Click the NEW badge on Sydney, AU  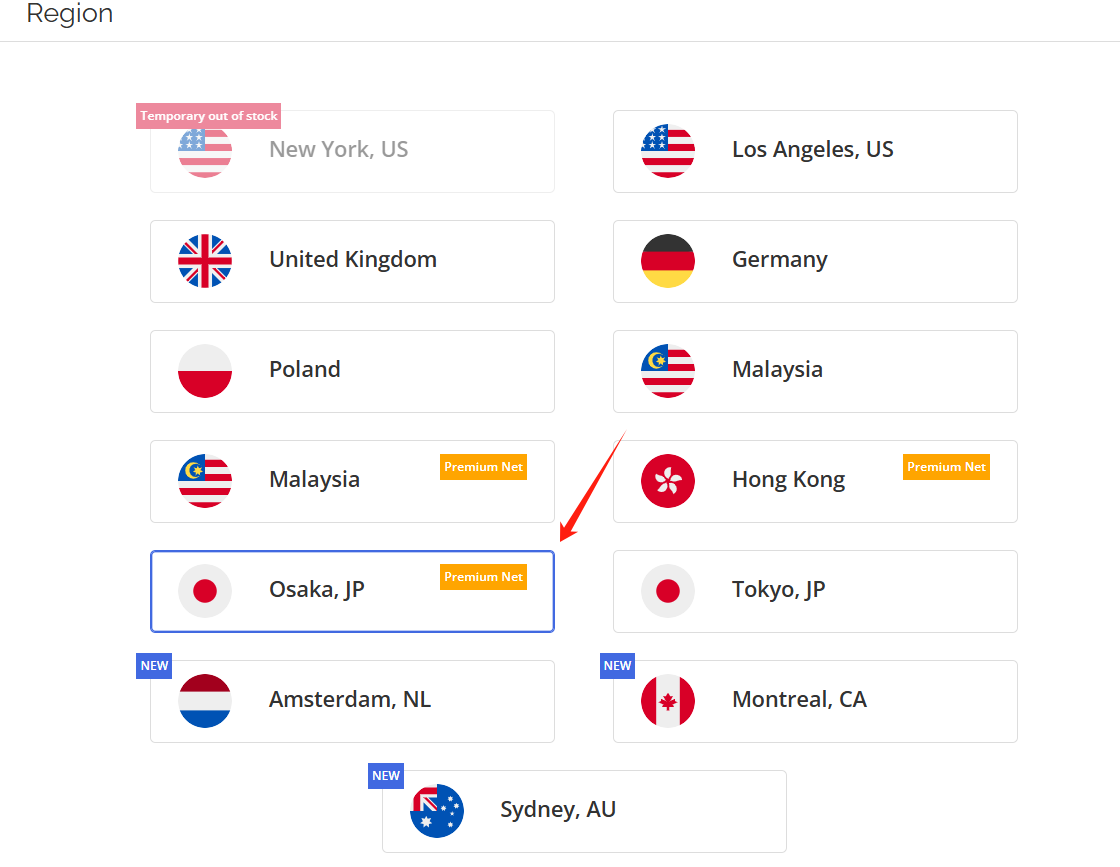386,776
